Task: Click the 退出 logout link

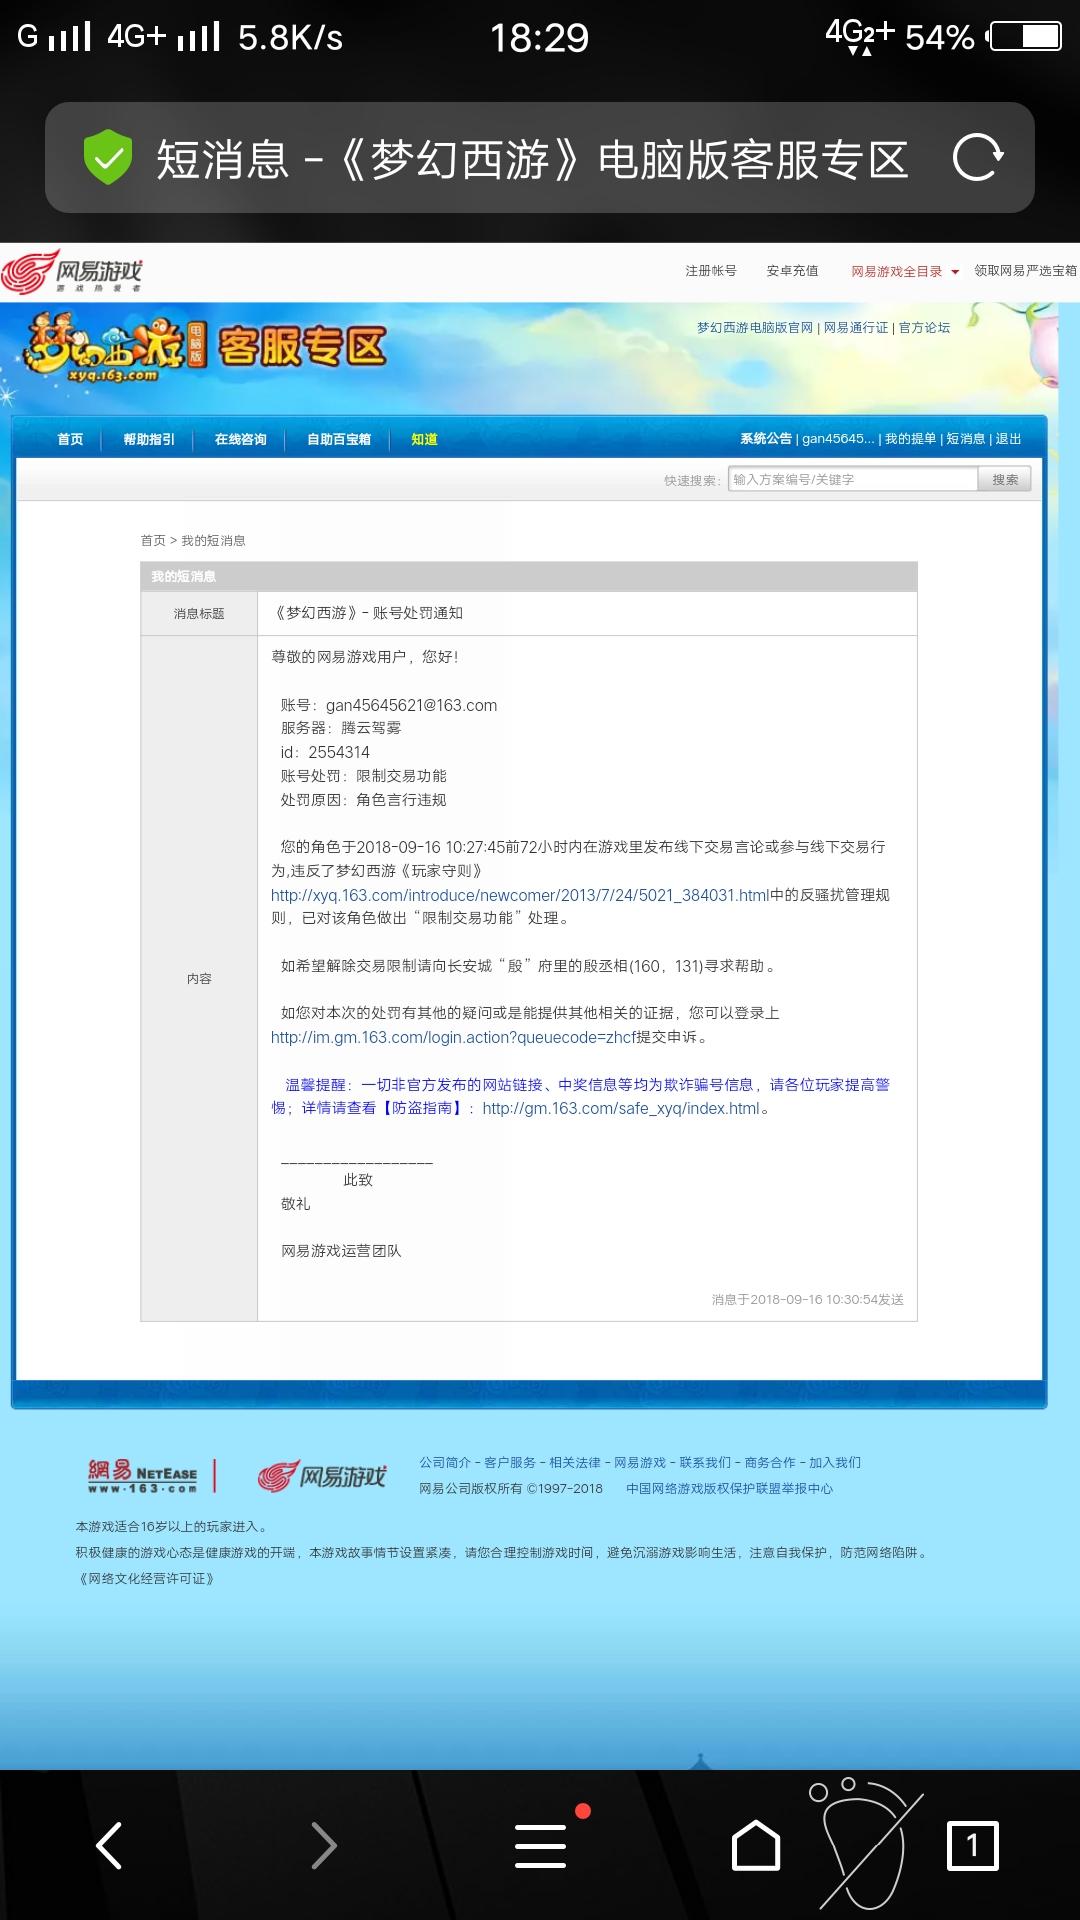Action: tap(1009, 438)
